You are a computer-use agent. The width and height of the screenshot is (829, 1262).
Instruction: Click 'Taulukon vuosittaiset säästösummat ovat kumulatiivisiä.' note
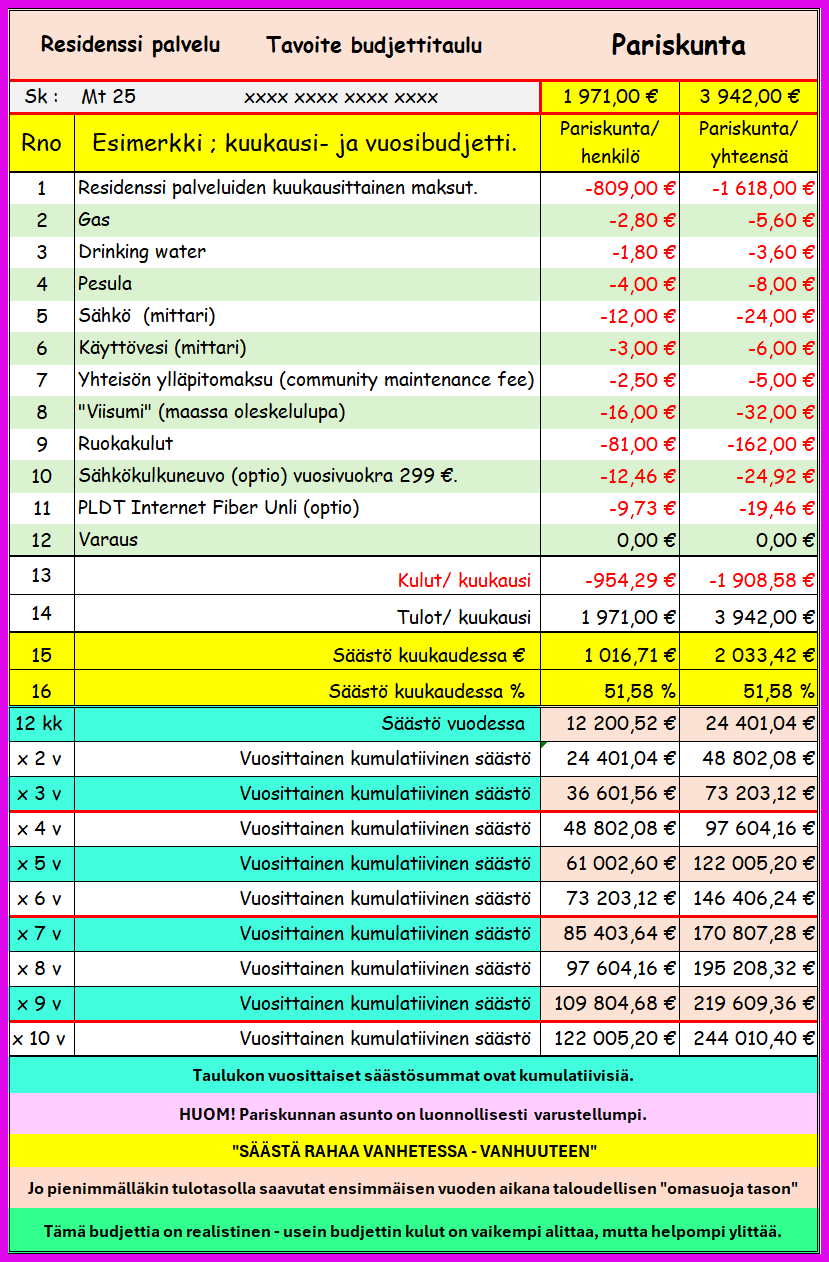tap(413, 1076)
